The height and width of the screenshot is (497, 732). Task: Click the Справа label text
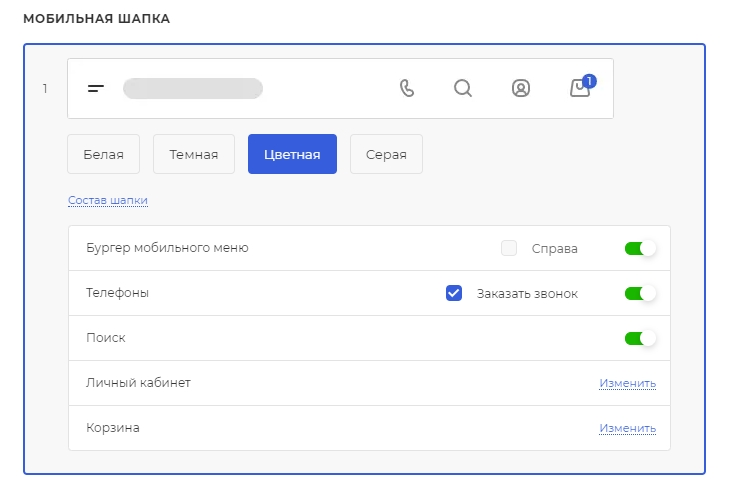tap(555, 249)
